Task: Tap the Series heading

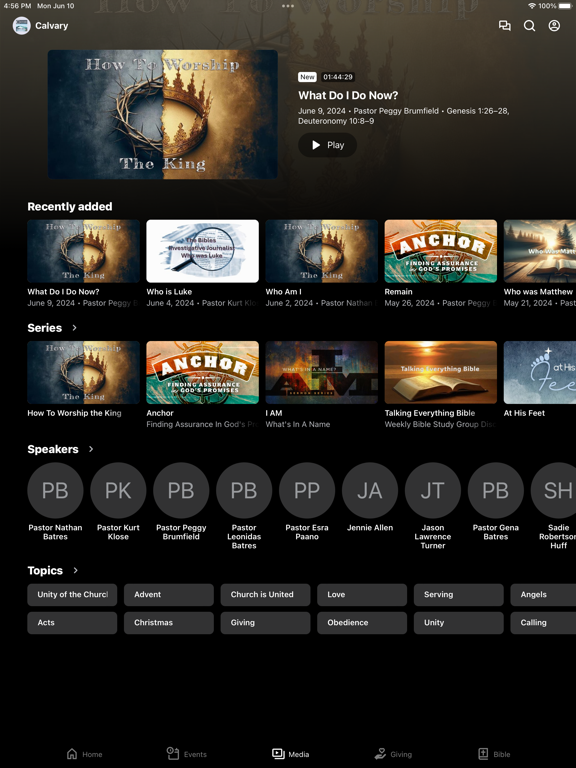Action: (45, 328)
